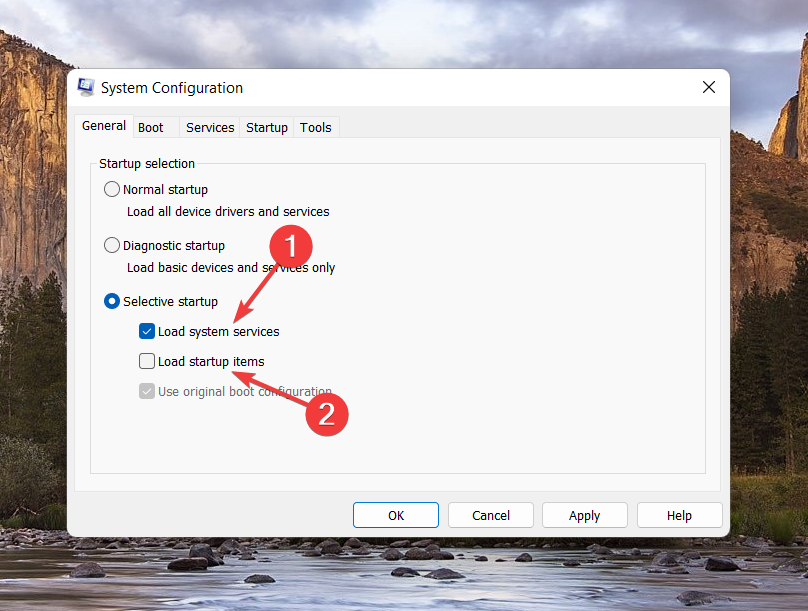Click the System Configuration title bar icon
The height and width of the screenshot is (611, 808).
point(86,88)
